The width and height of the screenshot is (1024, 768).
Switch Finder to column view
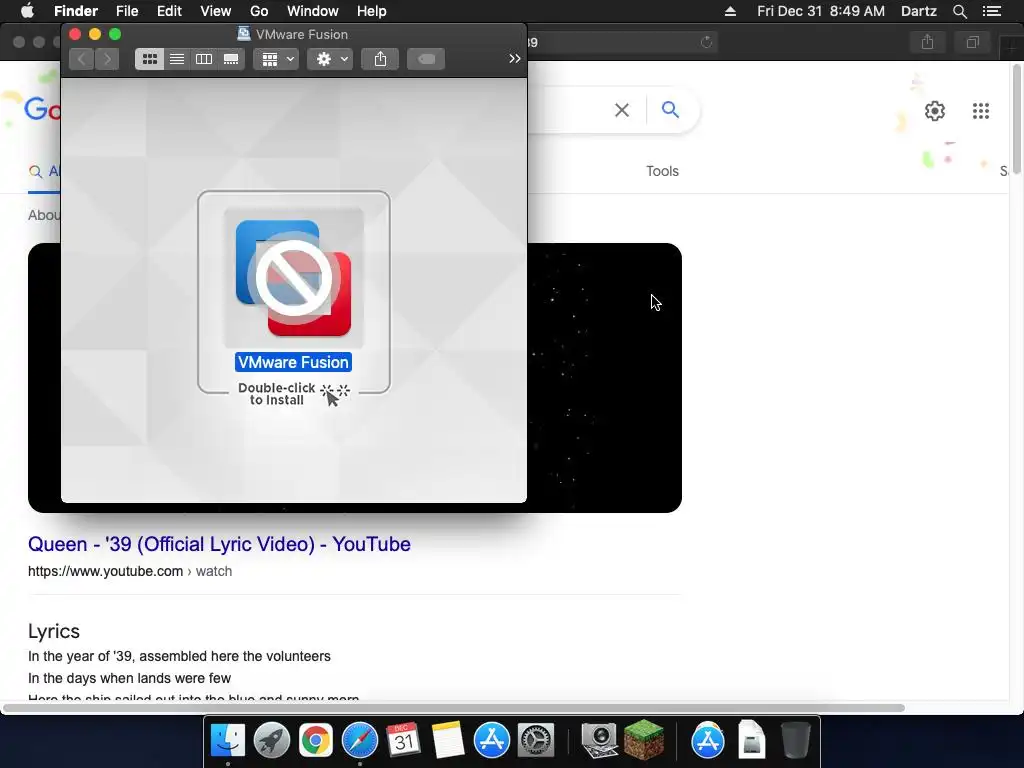click(x=204, y=59)
